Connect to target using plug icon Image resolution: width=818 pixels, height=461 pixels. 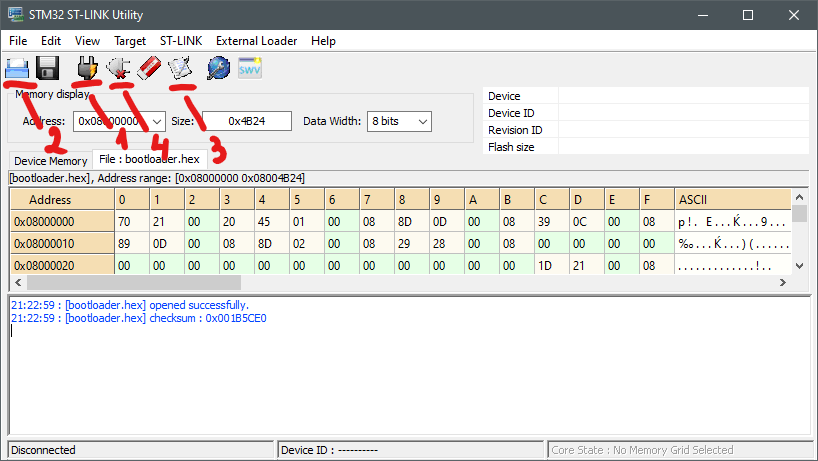point(88,68)
